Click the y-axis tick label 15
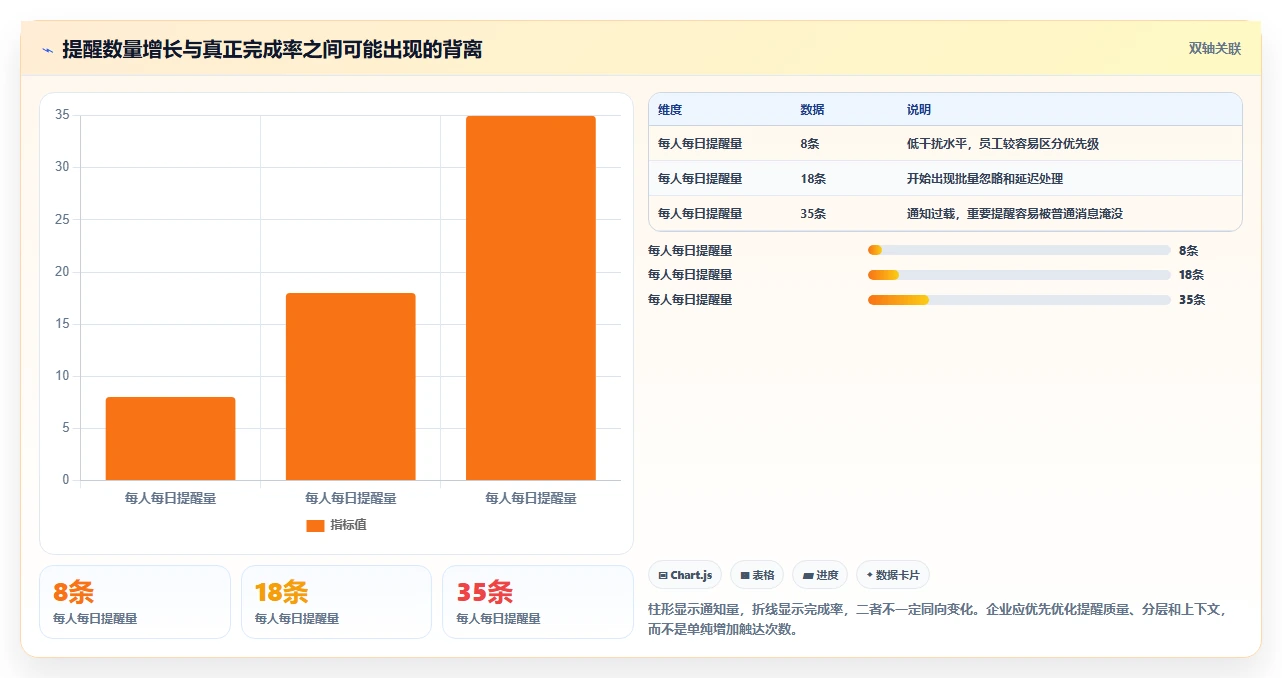 (62, 324)
